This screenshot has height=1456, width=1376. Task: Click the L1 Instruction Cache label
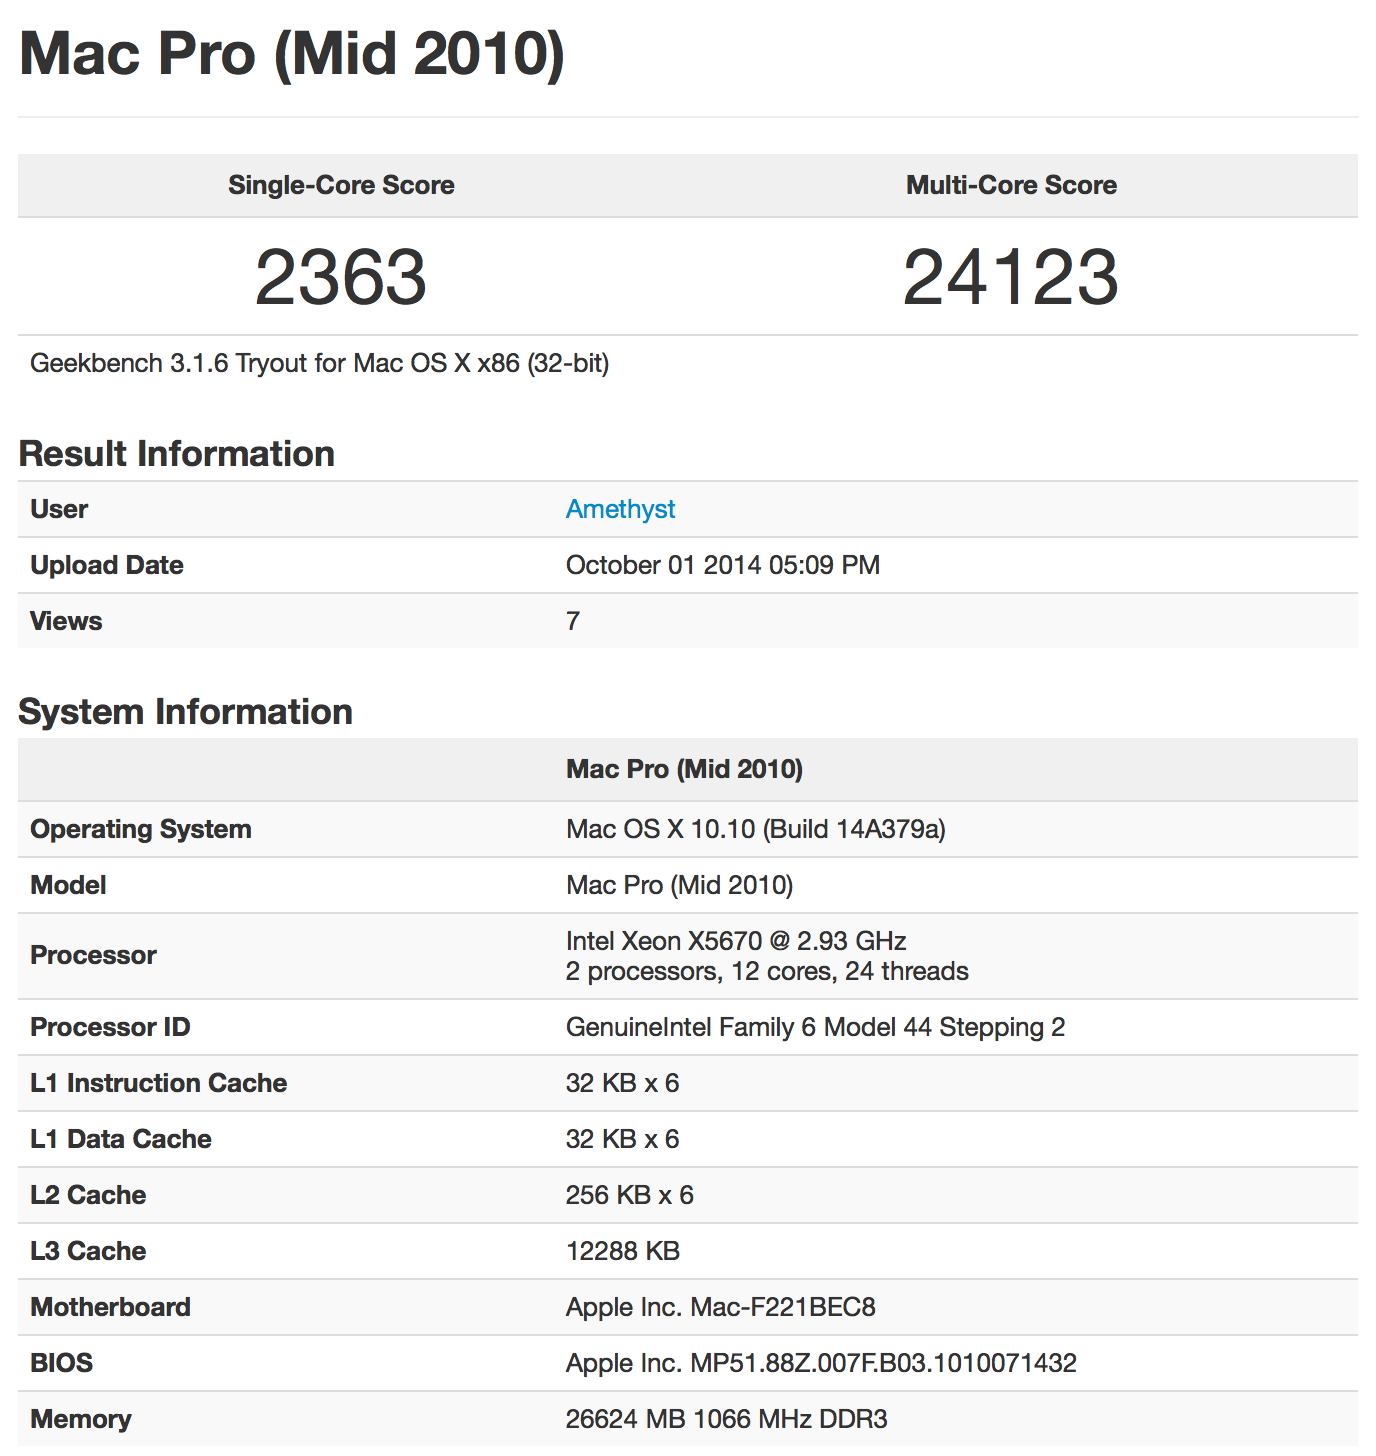point(159,1083)
